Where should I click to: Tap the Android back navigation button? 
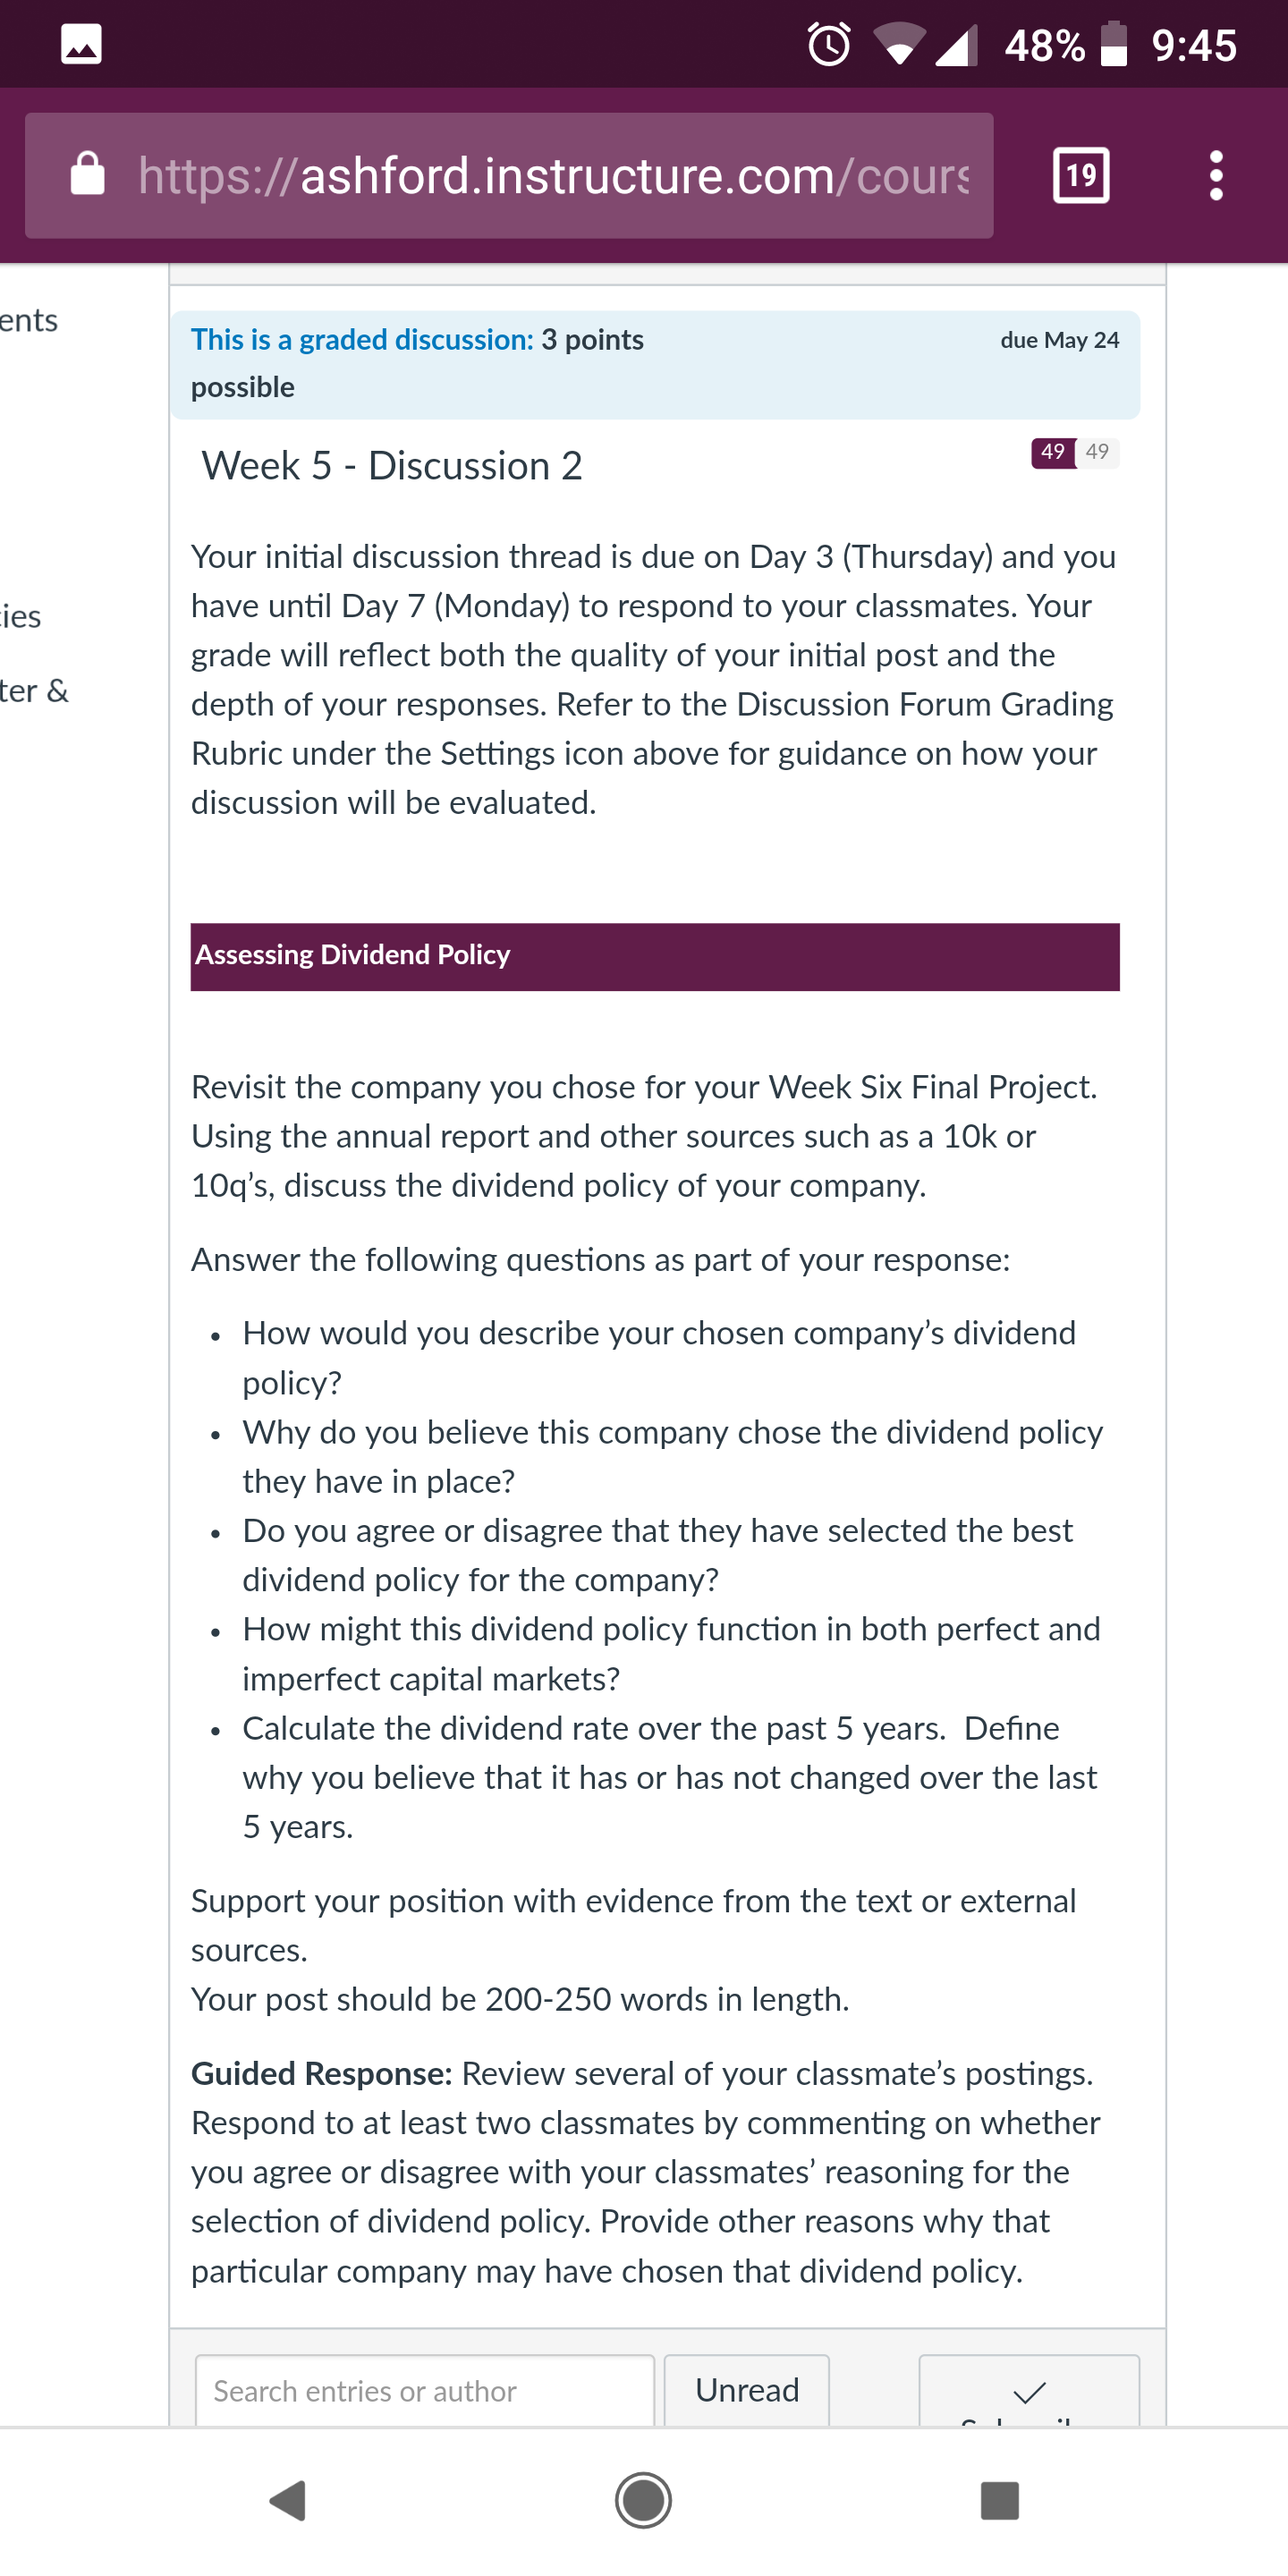(x=288, y=2500)
